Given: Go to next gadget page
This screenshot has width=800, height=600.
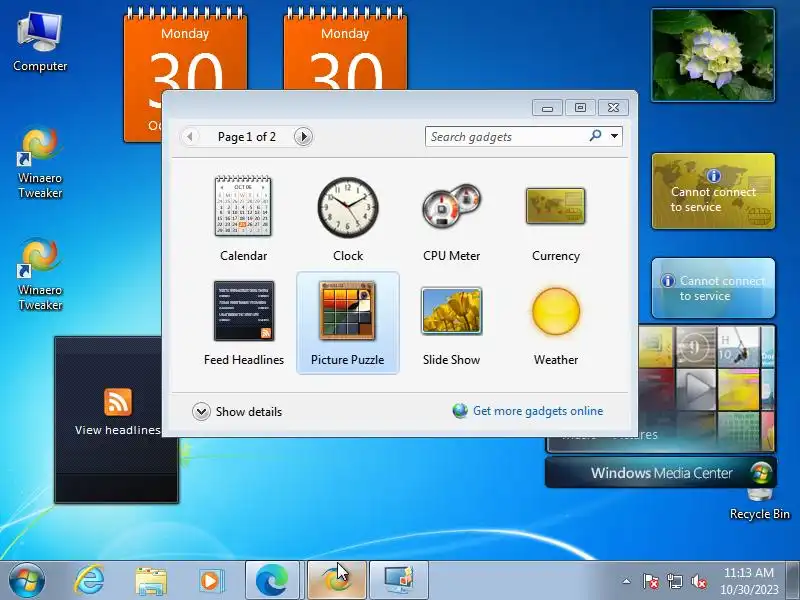Looking at the screenshot, I should [x=303, y=137].
